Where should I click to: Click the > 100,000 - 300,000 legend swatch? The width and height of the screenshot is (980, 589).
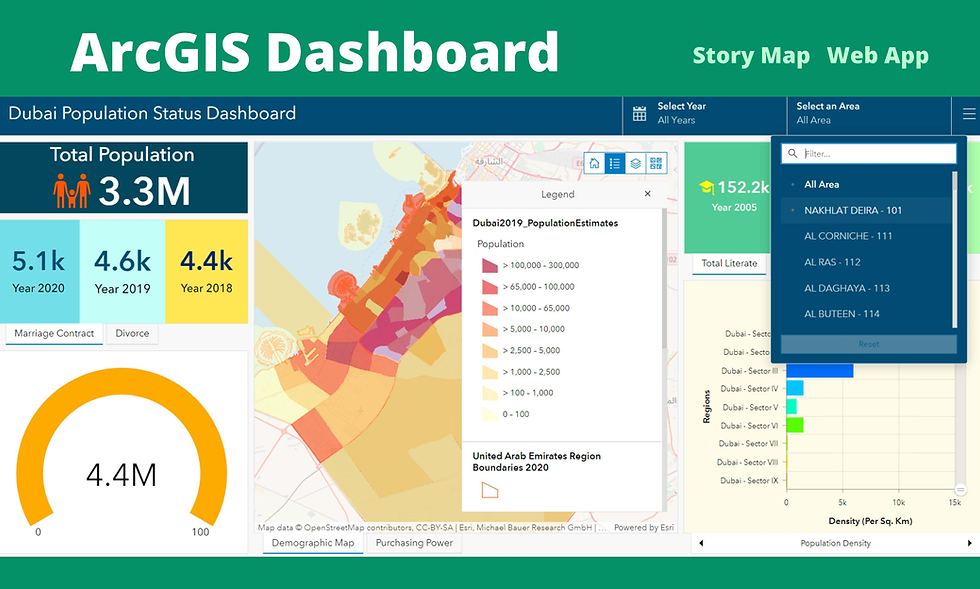490,265
